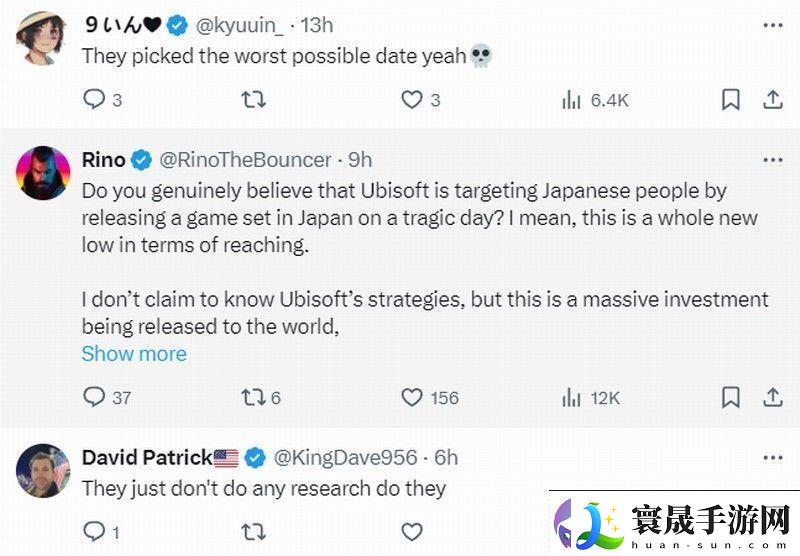Viewport: 800px width, 556px height.
Task: Share Rino's tweet
Action: (773, 397)
